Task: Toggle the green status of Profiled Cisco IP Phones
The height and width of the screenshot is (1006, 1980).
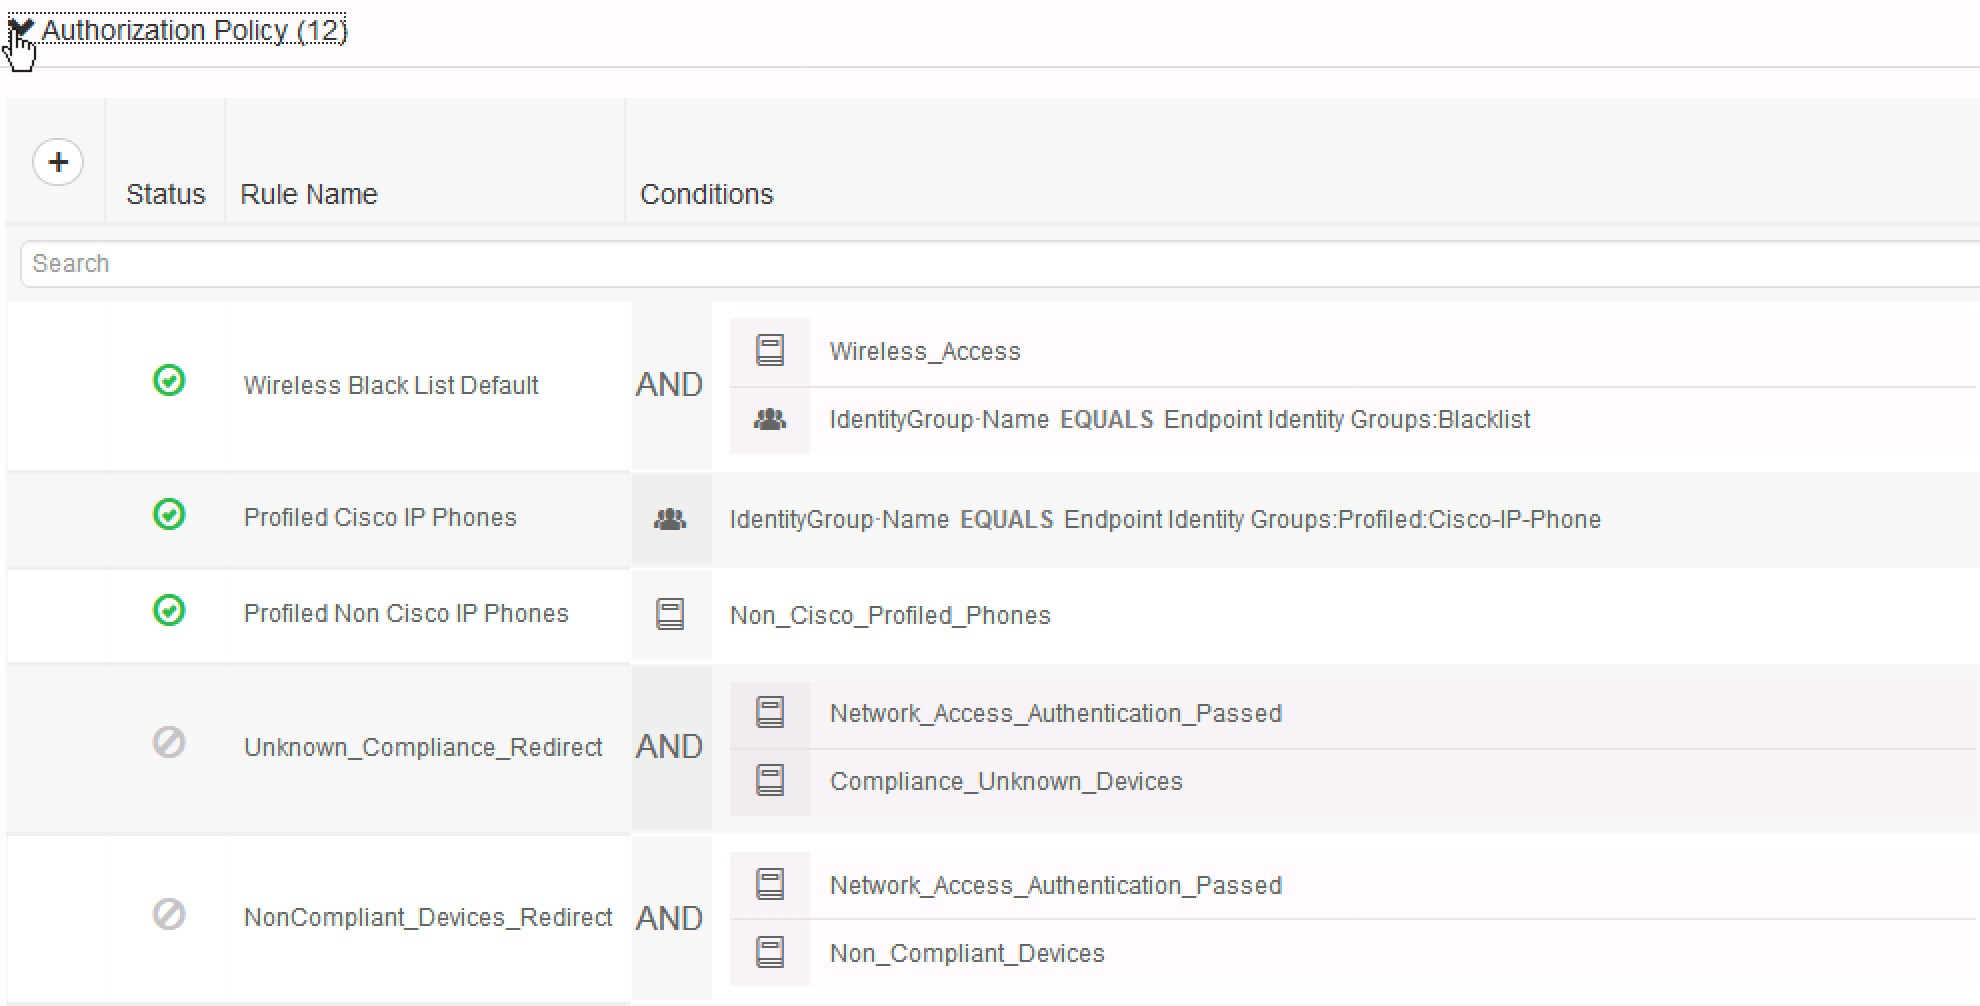Action: [x=169, y=515]
